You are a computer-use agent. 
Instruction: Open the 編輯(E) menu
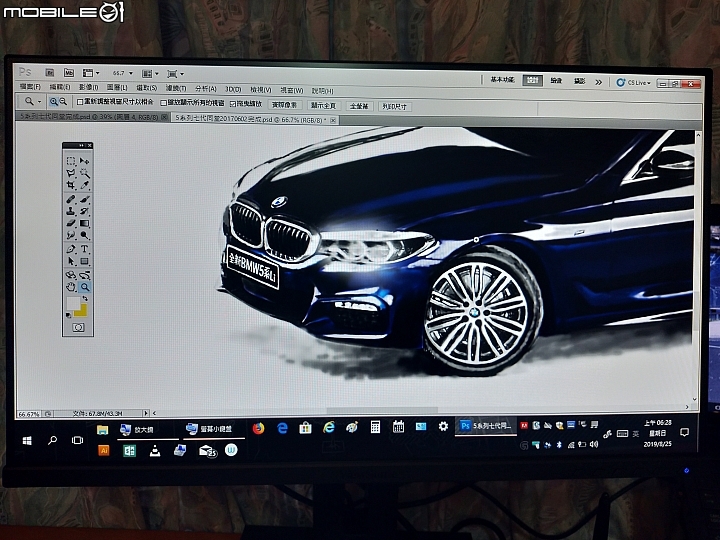pyautogui.click(x=60, y=87)
